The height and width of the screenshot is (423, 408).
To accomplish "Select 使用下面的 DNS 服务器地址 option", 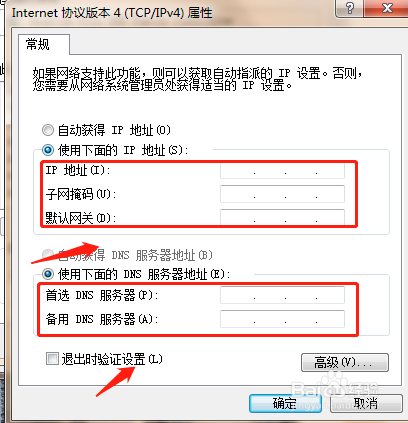I will point(48,274).
